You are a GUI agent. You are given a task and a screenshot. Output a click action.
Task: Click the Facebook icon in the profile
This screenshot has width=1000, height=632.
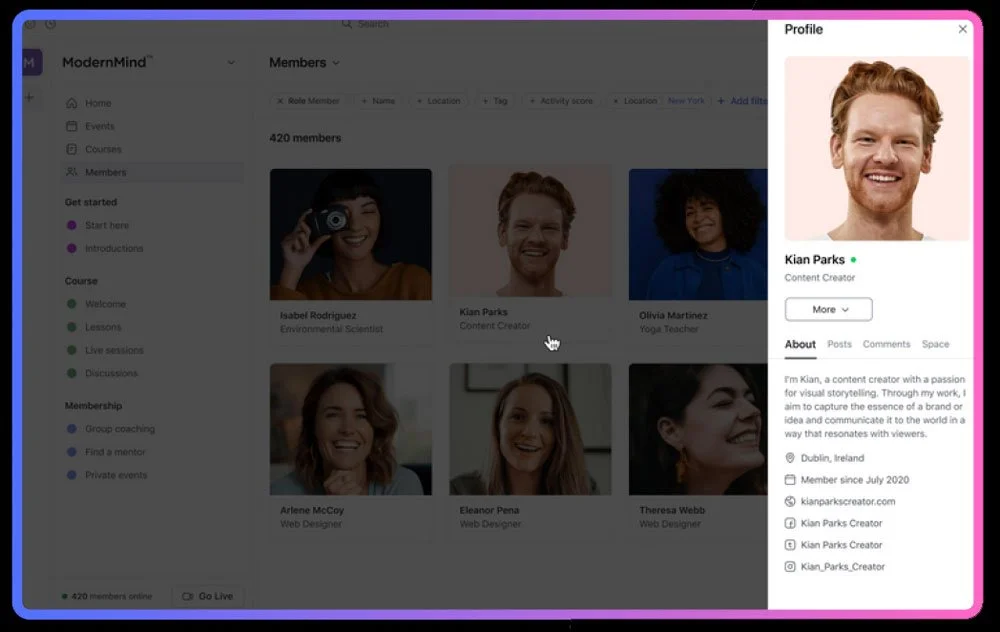790,523
